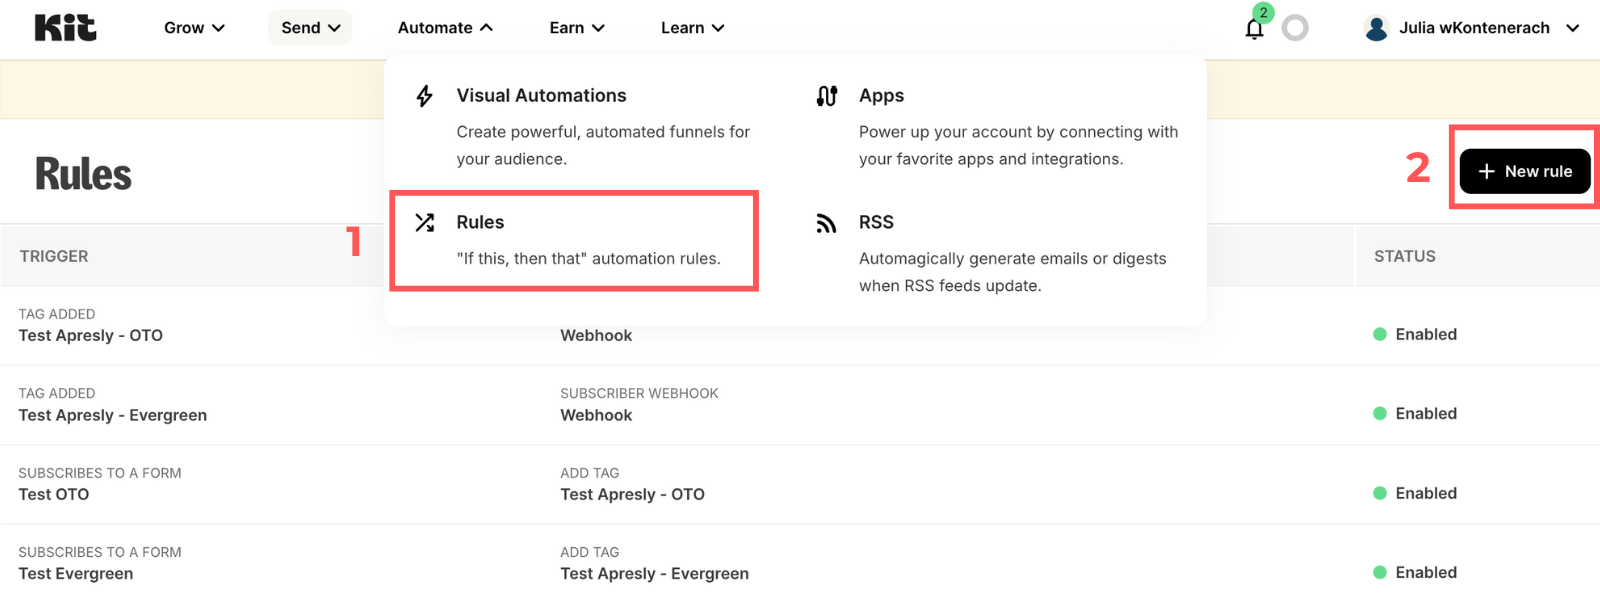This screenshot has width=1600, height=600.
Task: Click the Visual Automations lightning bolt icon
Action: tap(425, 96)
